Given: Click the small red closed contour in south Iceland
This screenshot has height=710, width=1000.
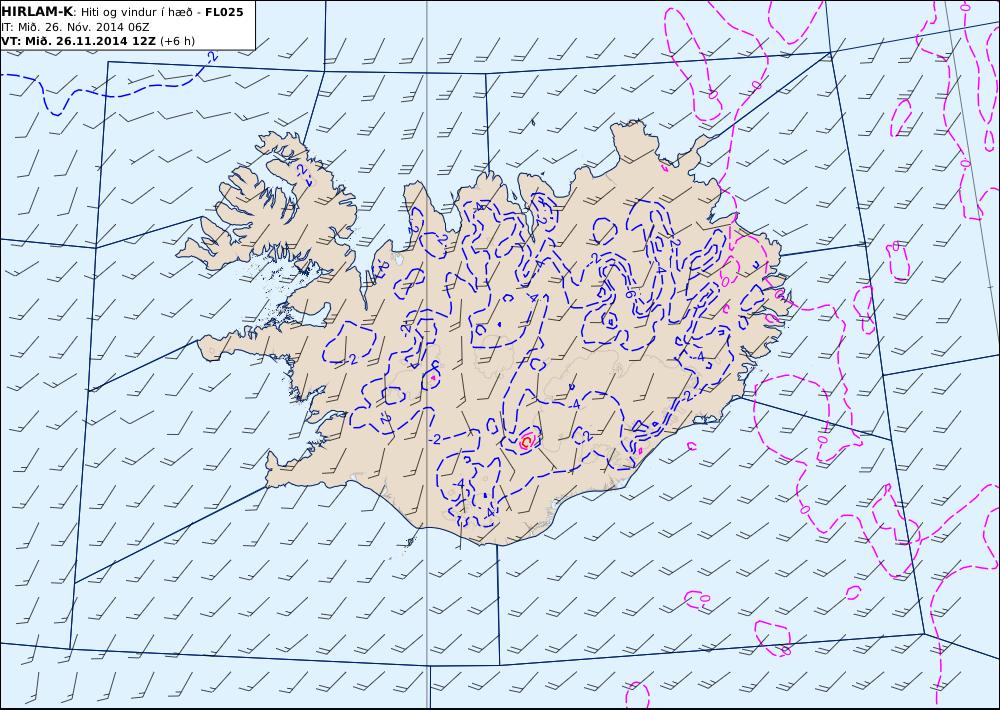Looking at the screenshot, I should pos(526,441).
